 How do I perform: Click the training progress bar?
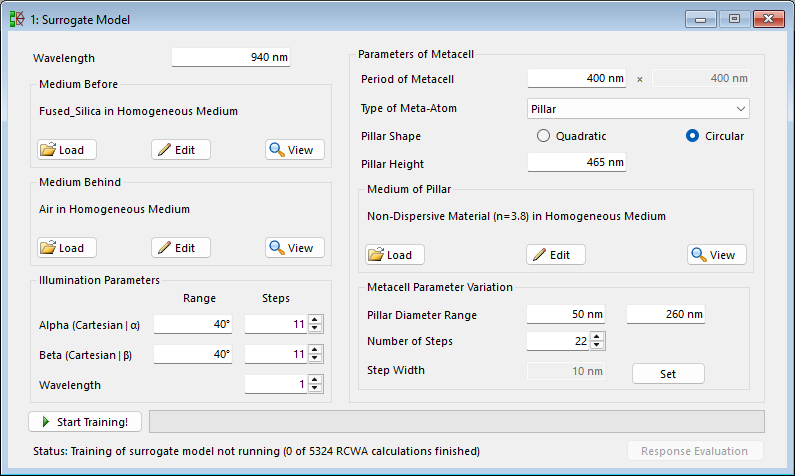[x=456, y=421]
